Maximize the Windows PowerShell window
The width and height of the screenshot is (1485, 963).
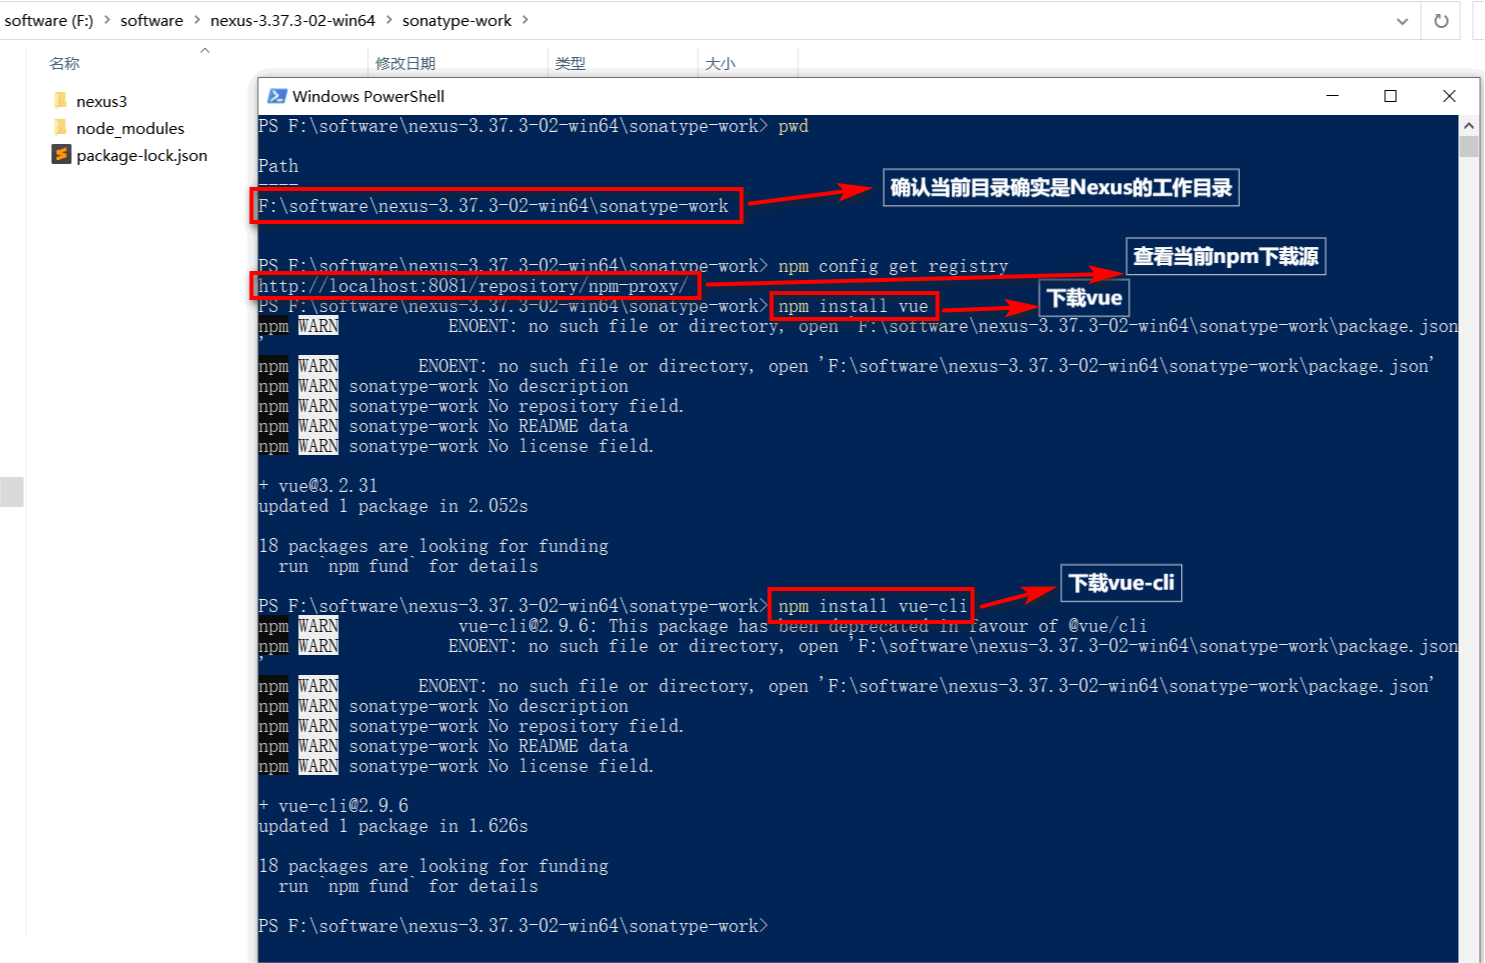1390,96
